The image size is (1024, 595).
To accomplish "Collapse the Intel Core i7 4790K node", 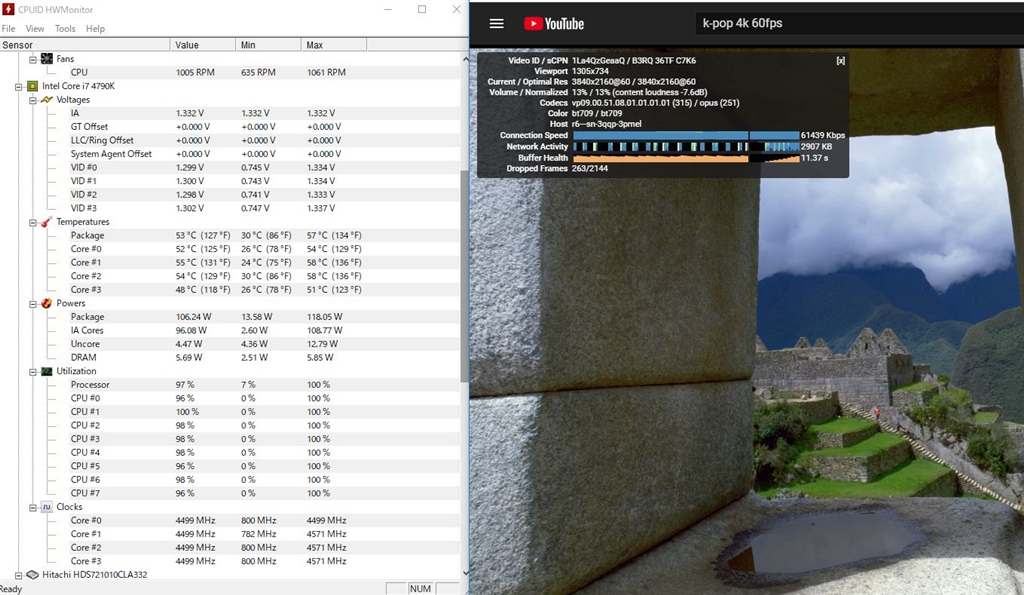I will pyautogui.click(x=19, y=86).
